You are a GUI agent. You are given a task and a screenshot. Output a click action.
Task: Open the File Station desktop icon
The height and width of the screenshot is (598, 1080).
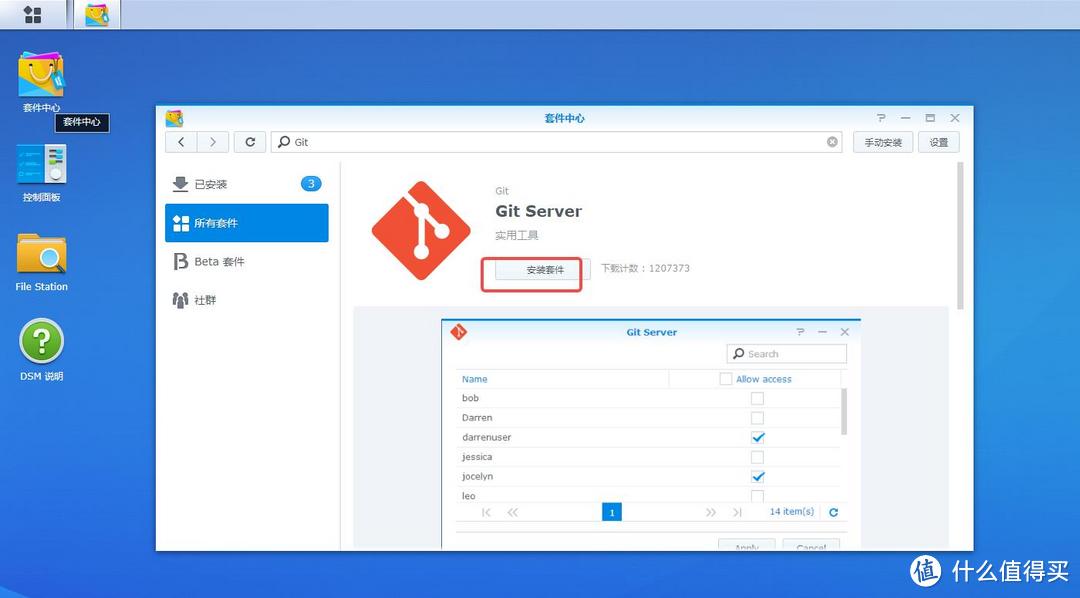pyautogui.click(x=41, y=262)
